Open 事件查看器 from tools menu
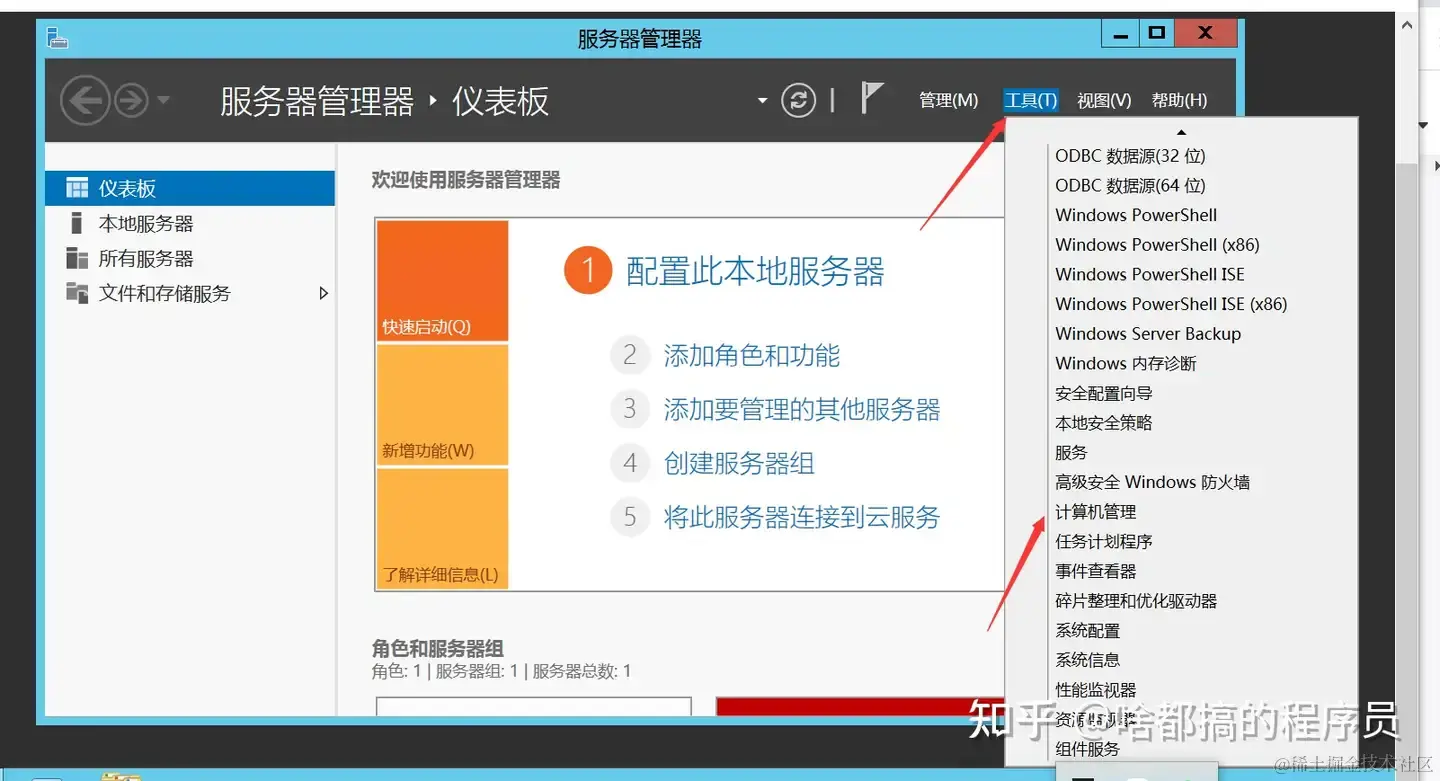 [1096, 571]
